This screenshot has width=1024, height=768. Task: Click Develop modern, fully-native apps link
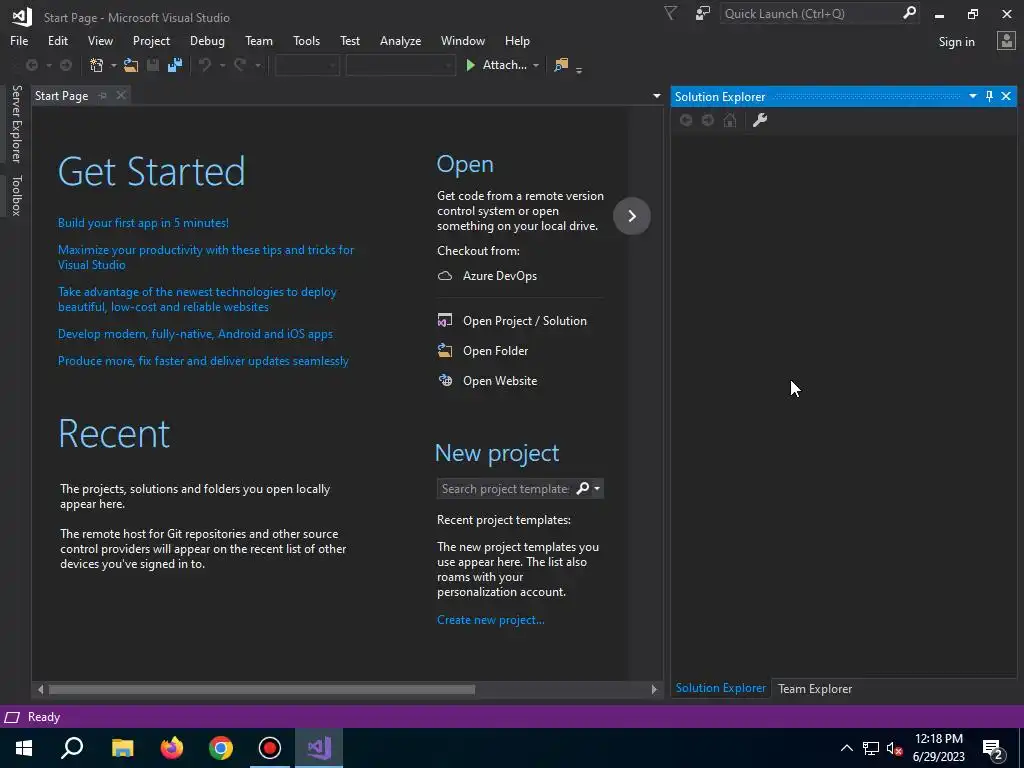click(195, 334)
